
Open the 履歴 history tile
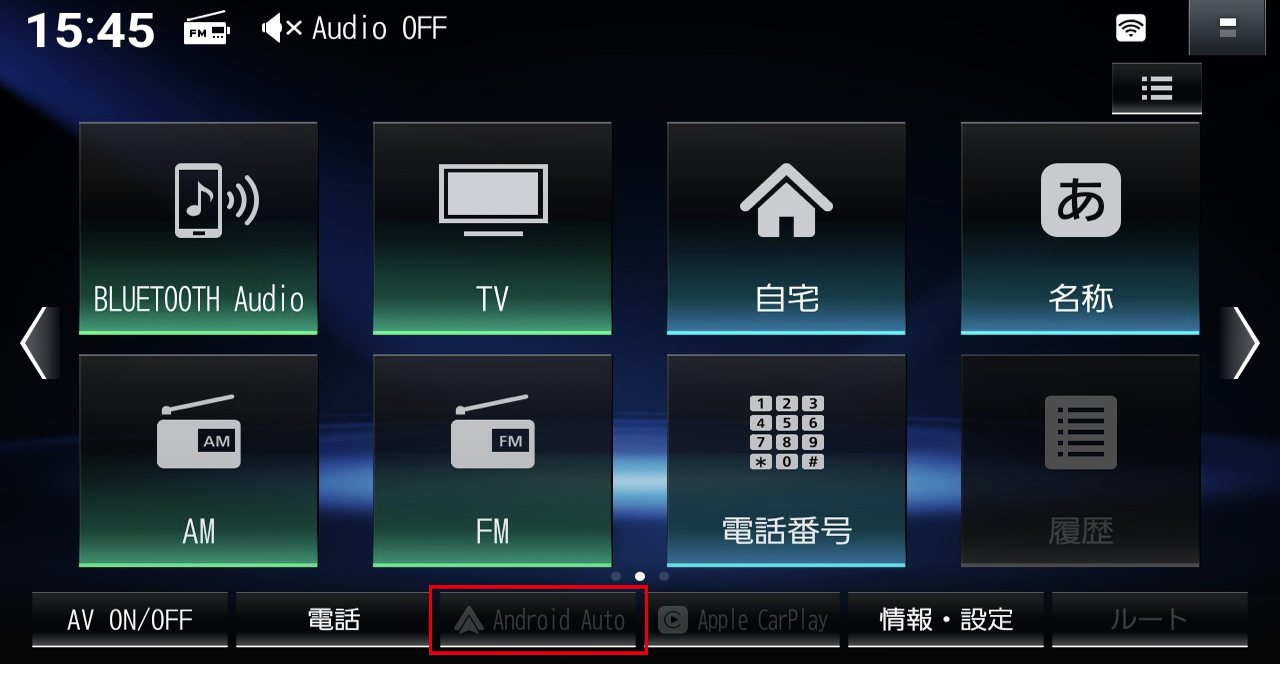point(1080,461)
